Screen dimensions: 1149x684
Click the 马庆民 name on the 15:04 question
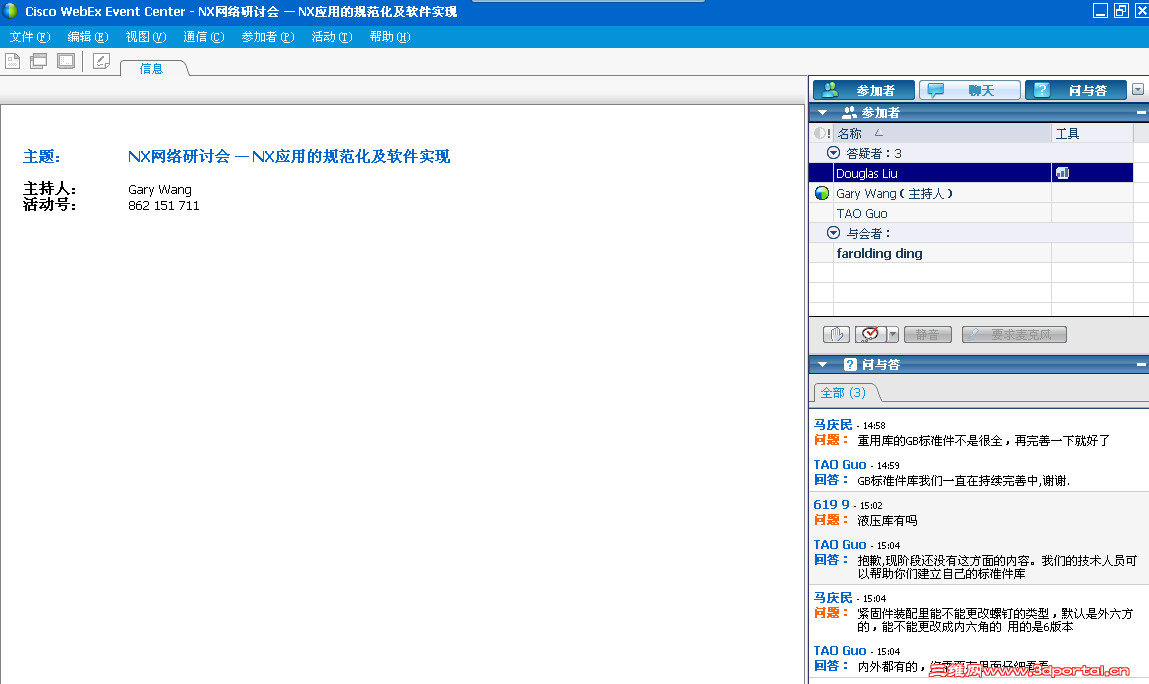click(x=833, y=597)
